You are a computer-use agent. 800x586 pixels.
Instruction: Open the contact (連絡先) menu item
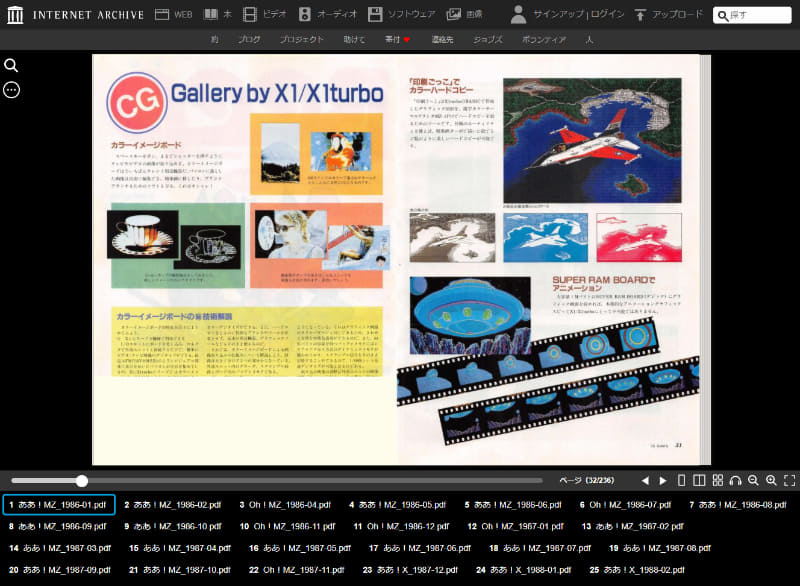442,39
